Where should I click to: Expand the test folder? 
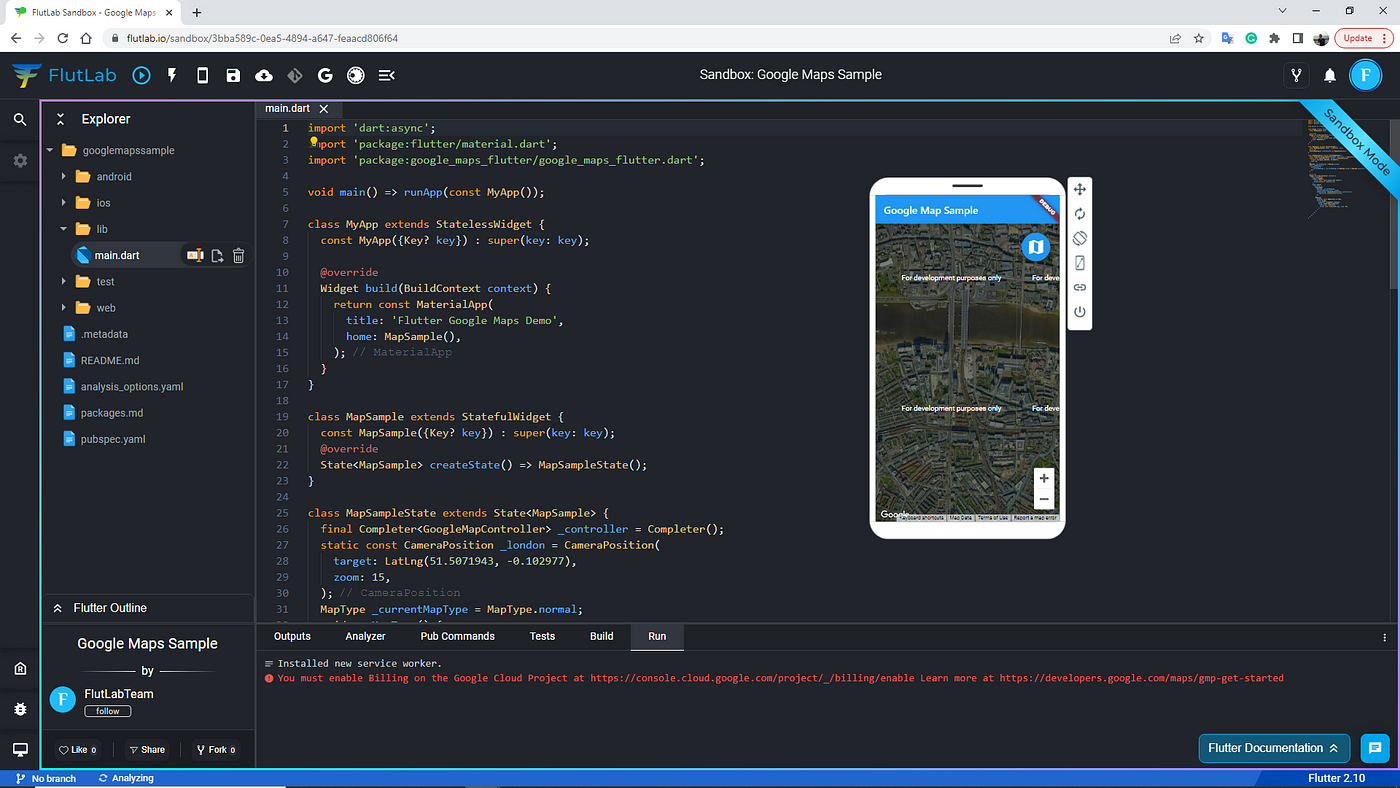pos(63,282)
